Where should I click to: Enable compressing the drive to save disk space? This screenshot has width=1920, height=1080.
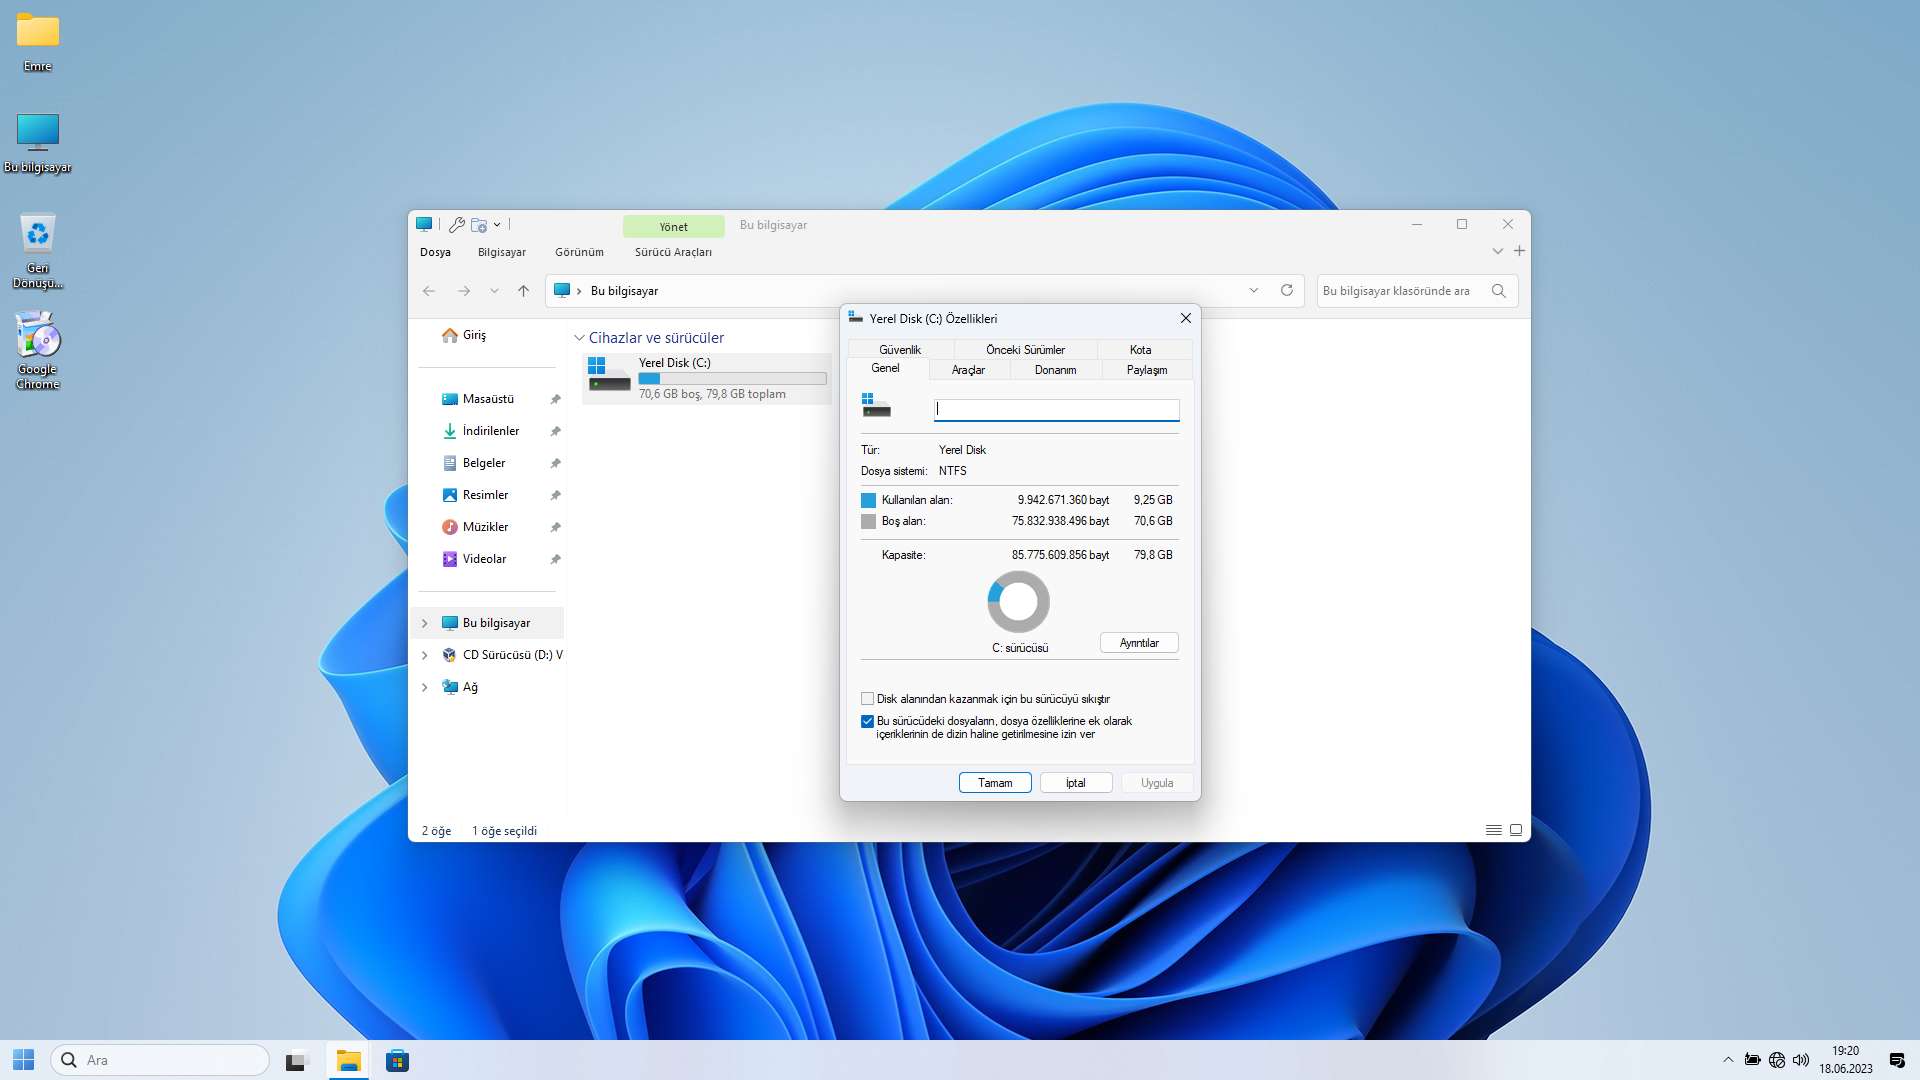click(x=867, y=698)
